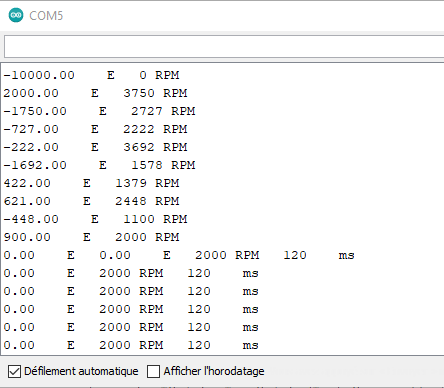Select the line "-727.00 E 2222 RPM"

point(95,129)
